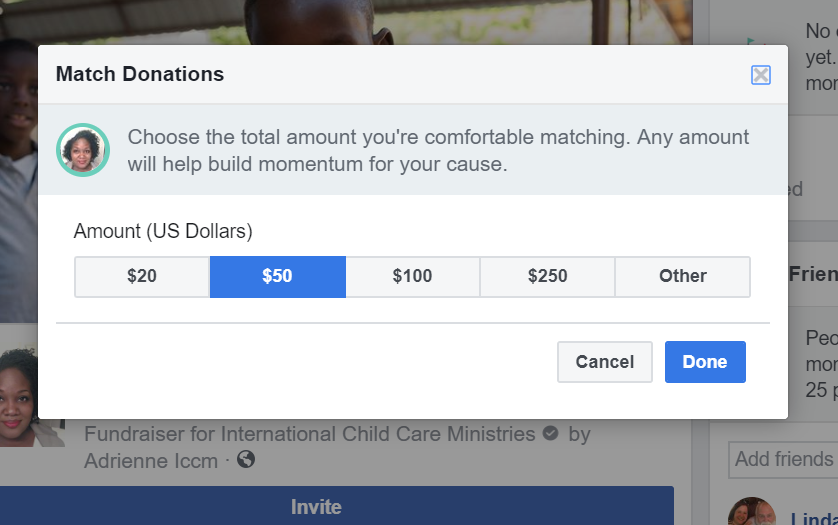Viewport: 838px width, 525px height.
Task: Click the Match Donations dialog title
Action: click(140, 74)
